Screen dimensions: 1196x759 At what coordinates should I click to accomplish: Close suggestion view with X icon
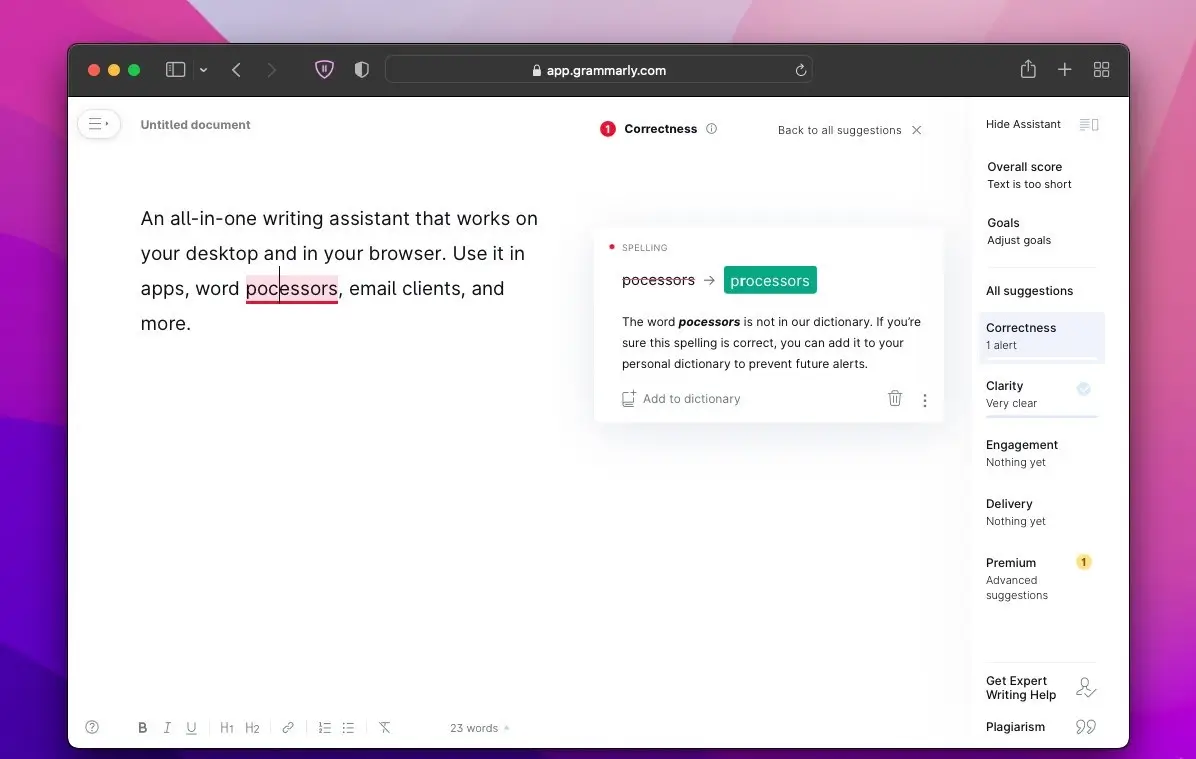(x=917, y=130)
